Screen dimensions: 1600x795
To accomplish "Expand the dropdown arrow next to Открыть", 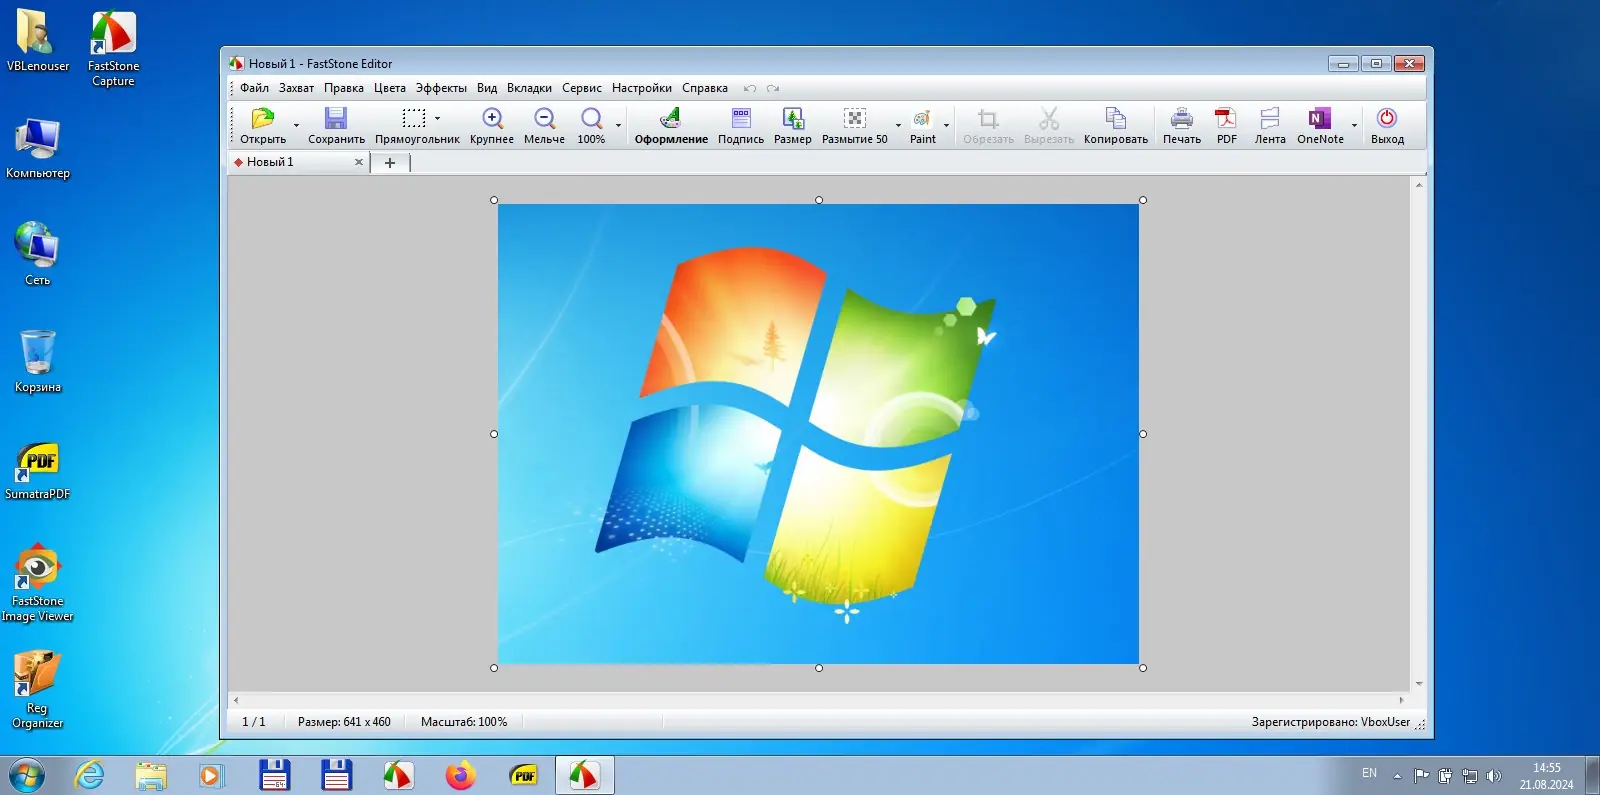I will (x=296, y=125).
